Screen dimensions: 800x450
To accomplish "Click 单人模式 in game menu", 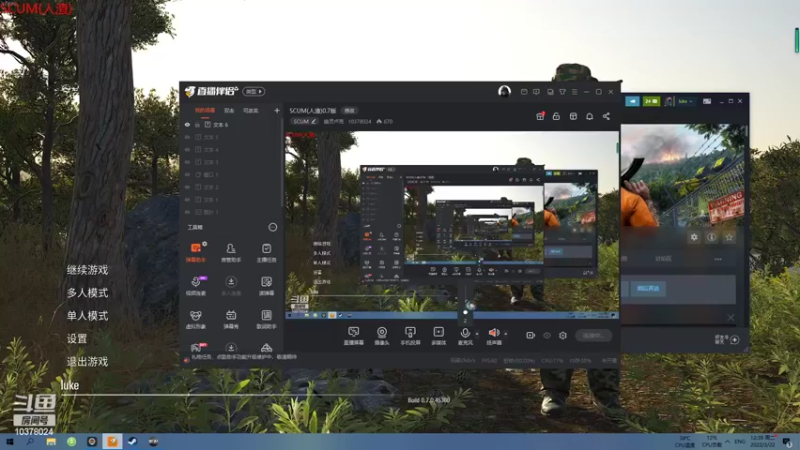I will pos(87,316).
